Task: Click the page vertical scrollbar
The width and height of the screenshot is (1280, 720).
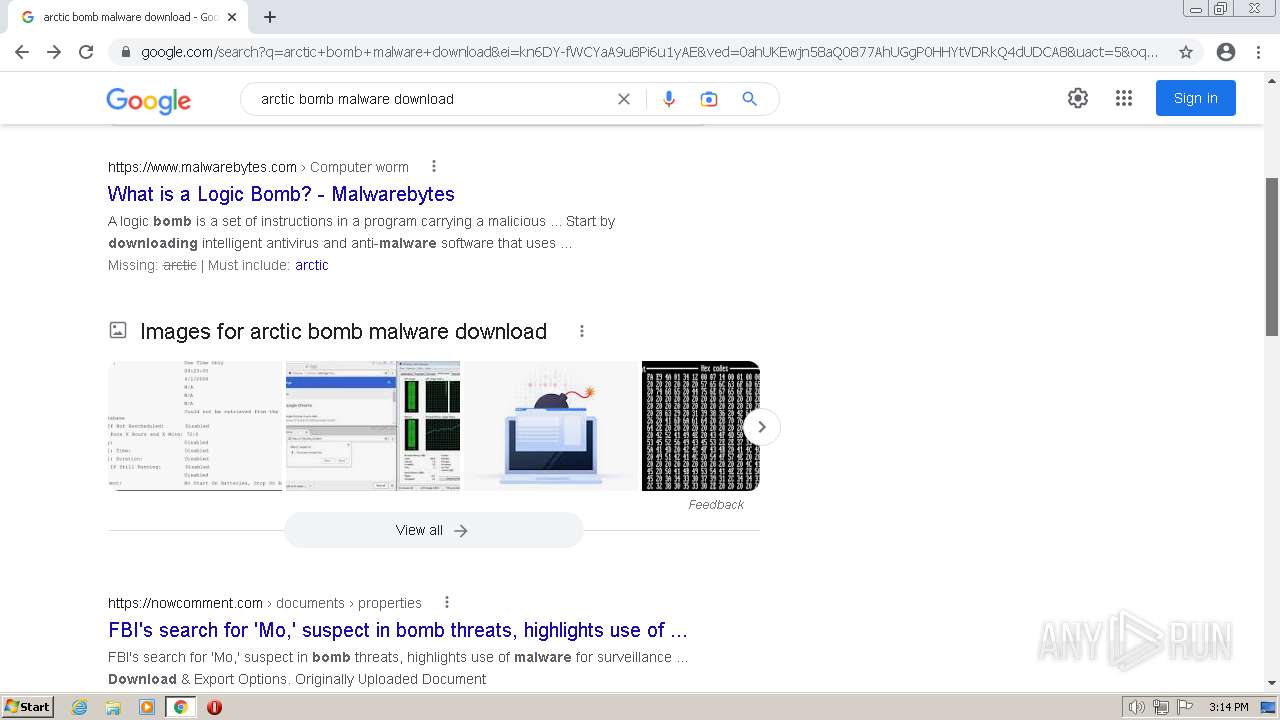Action: click(x=1272, y=257)
